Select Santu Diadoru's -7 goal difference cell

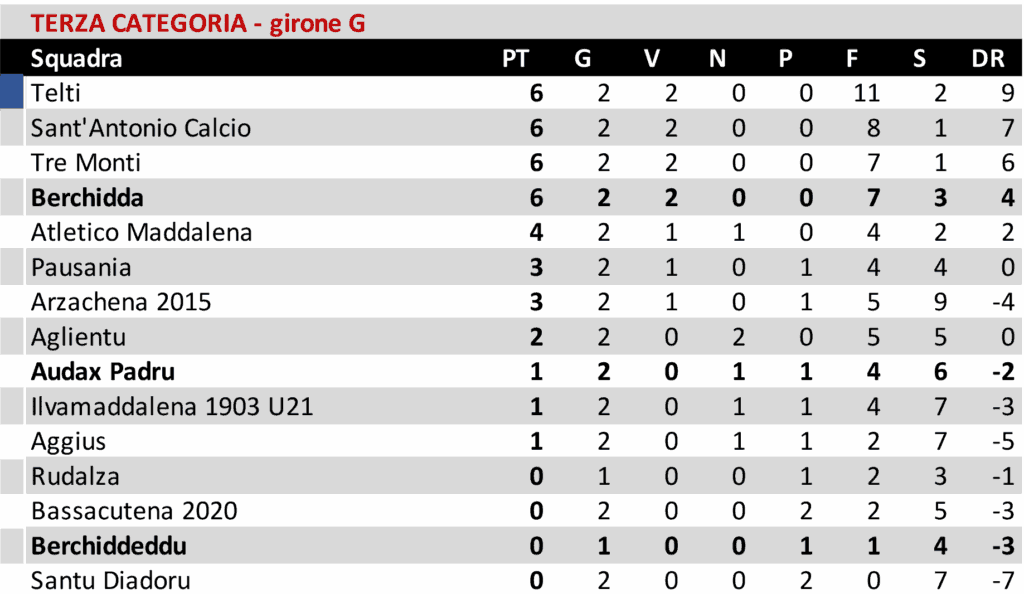(x=1002, y=580)
